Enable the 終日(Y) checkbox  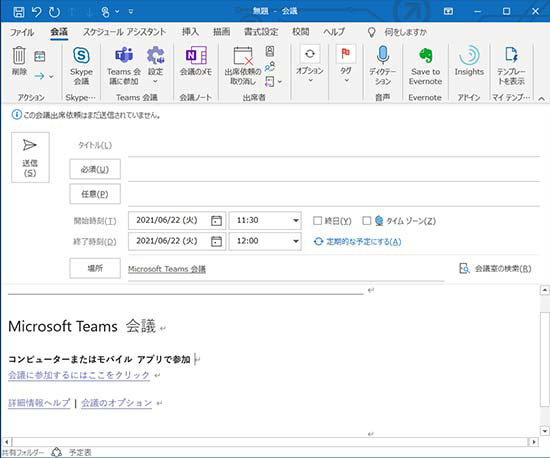317,221
